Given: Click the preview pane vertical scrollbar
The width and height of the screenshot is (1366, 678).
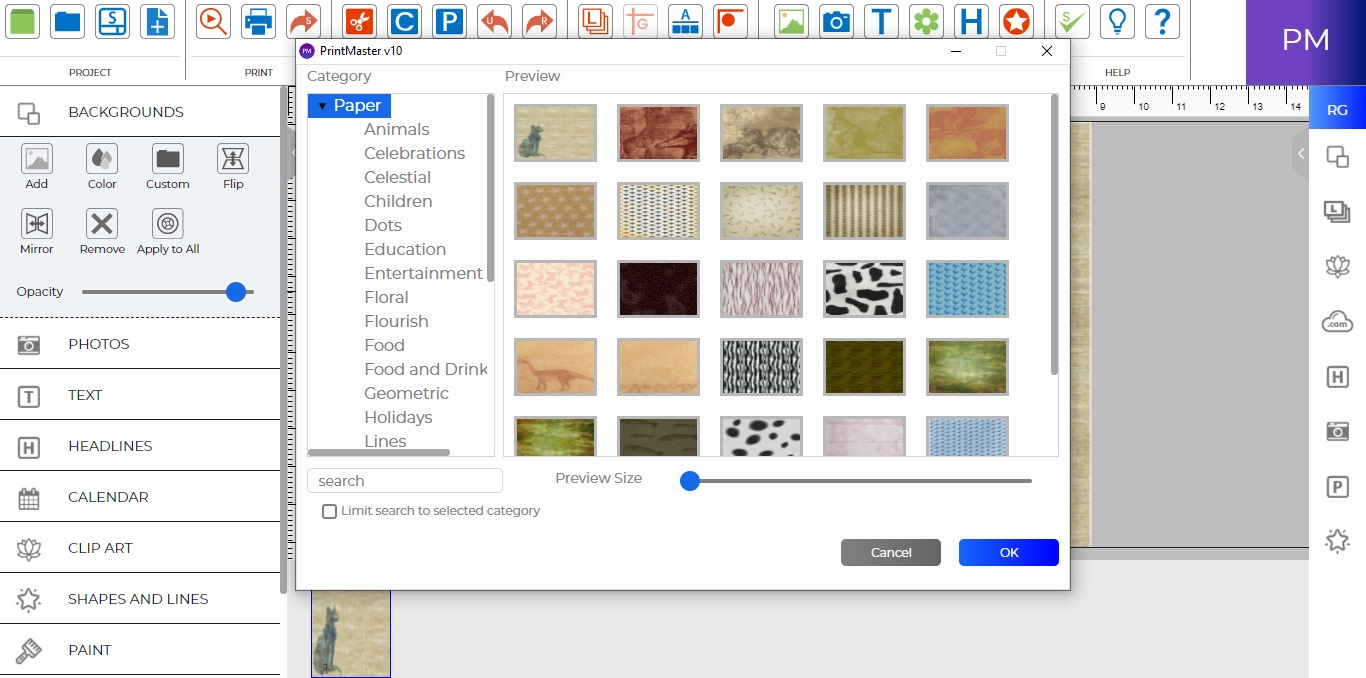Looking at the screenshot, I should [x=1054, y=235].
